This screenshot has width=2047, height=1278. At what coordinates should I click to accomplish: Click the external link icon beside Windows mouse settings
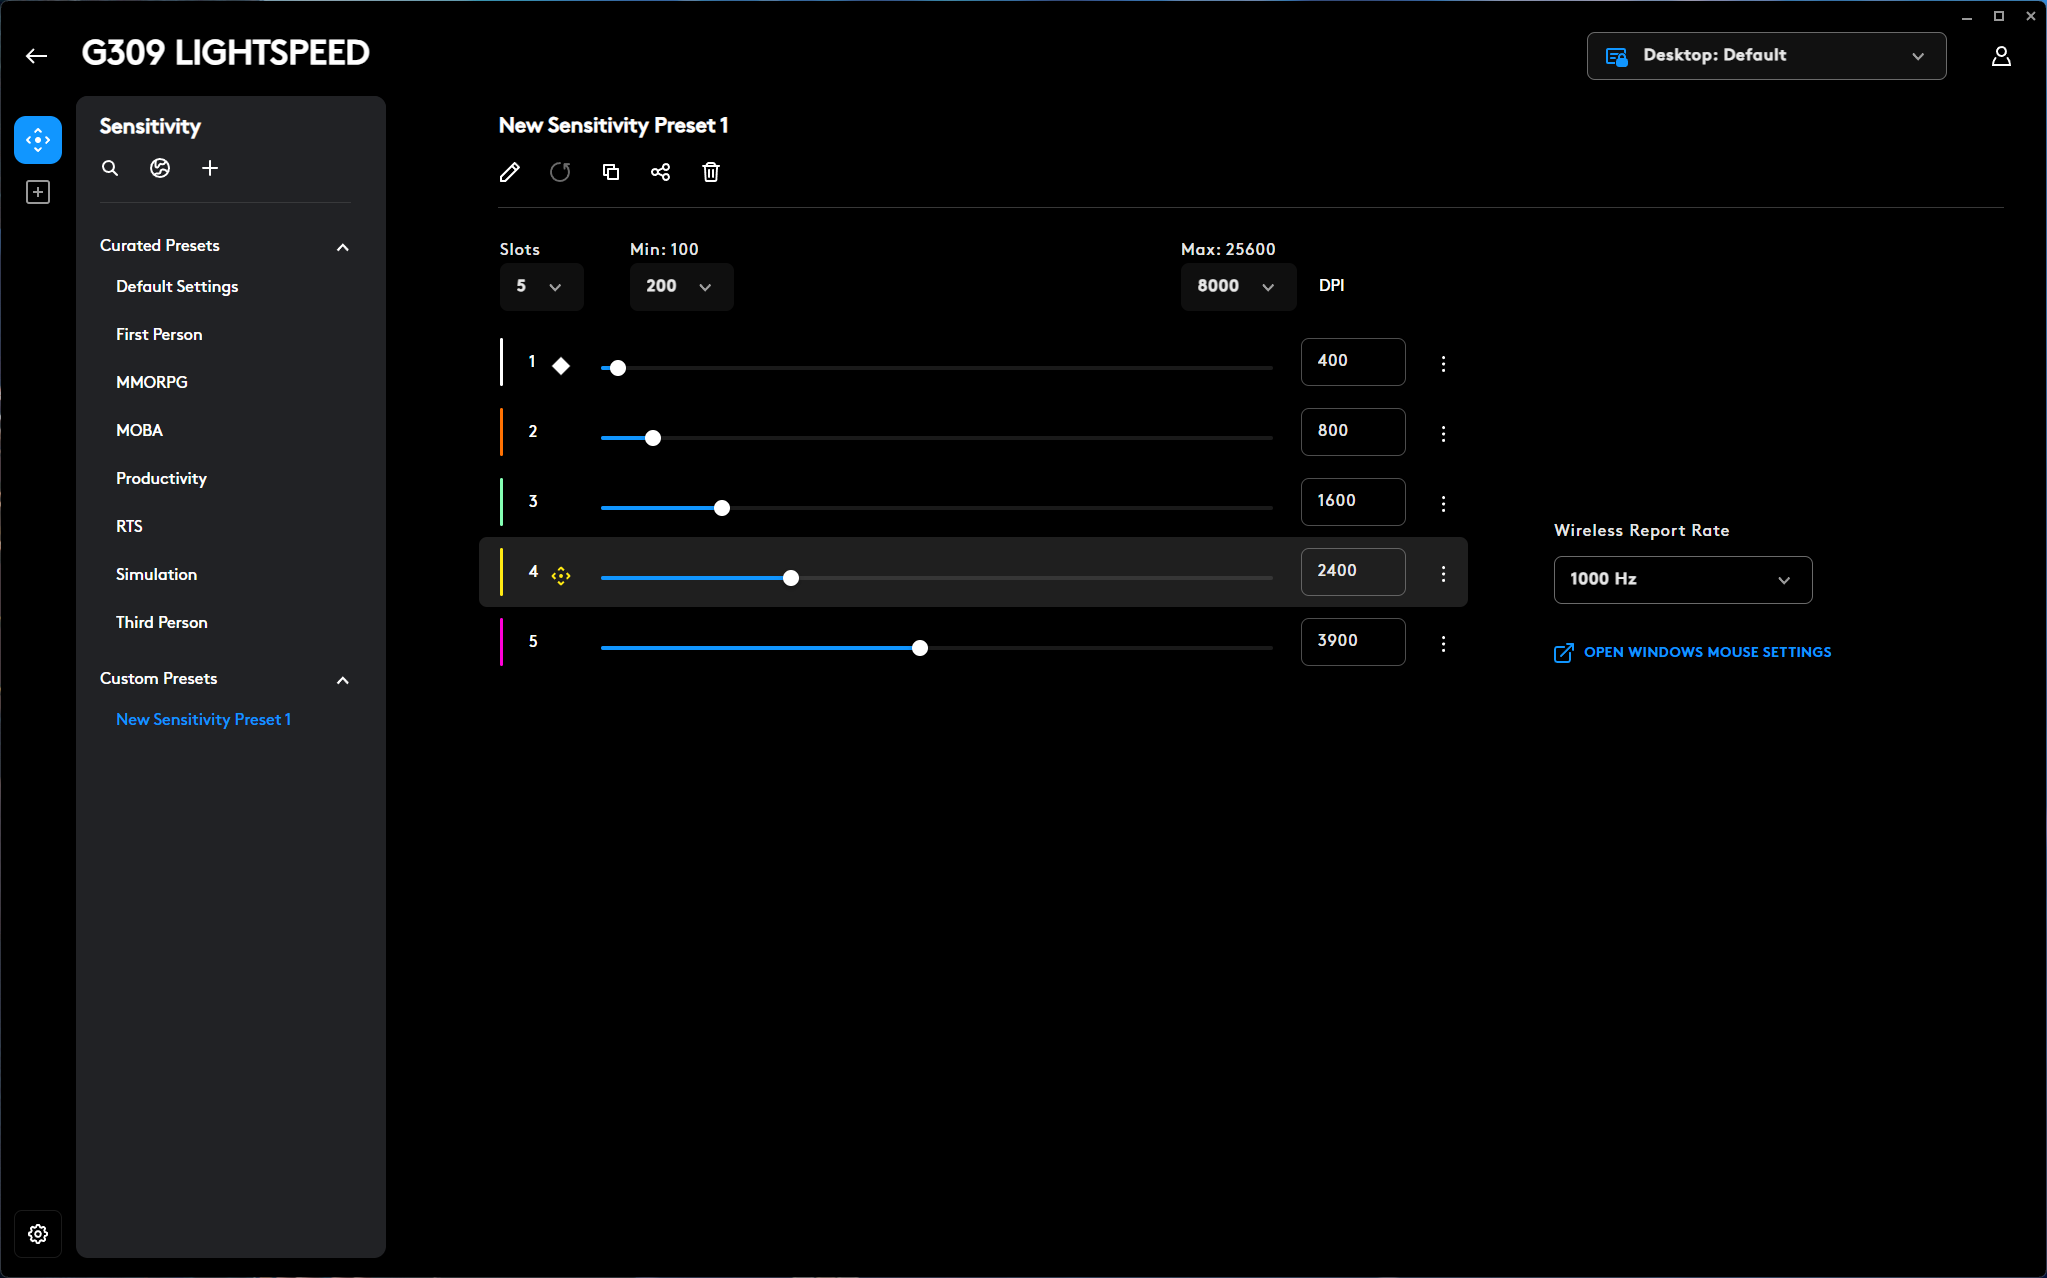pos(1564,653)
